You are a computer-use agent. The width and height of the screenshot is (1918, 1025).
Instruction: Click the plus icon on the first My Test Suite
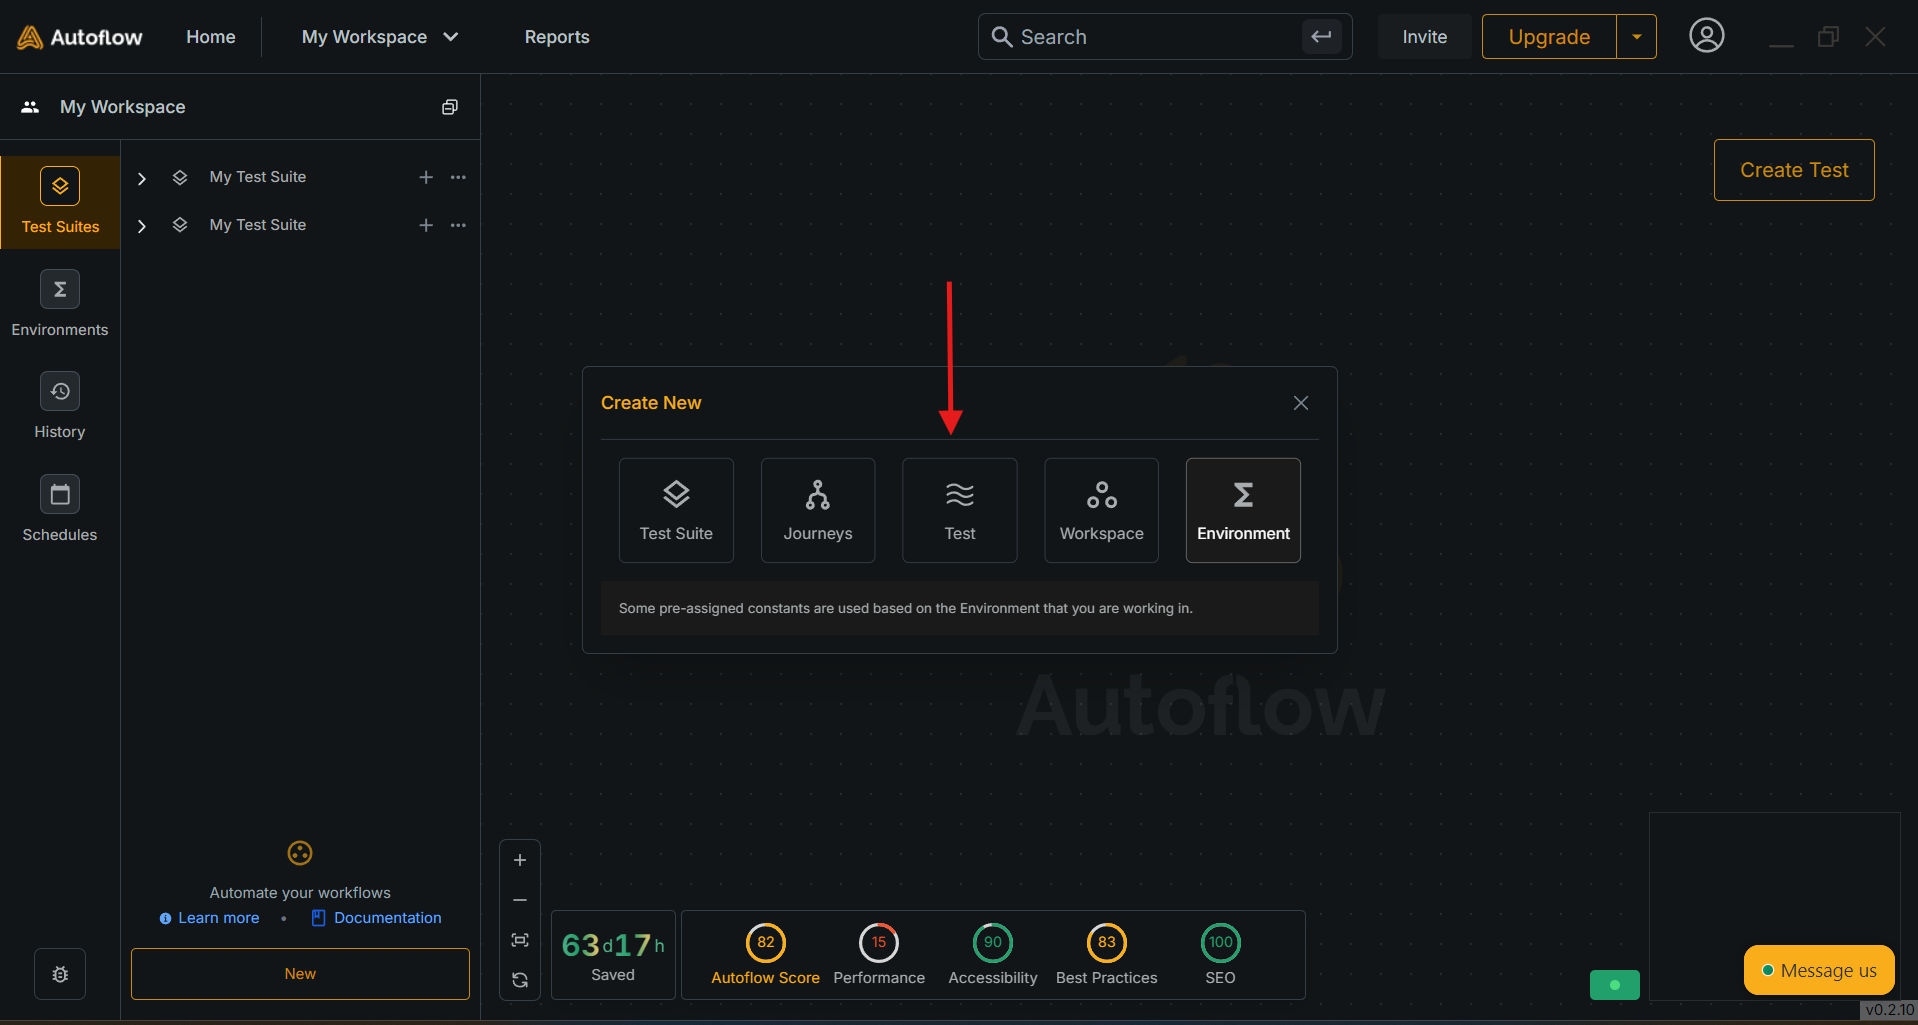426,177
